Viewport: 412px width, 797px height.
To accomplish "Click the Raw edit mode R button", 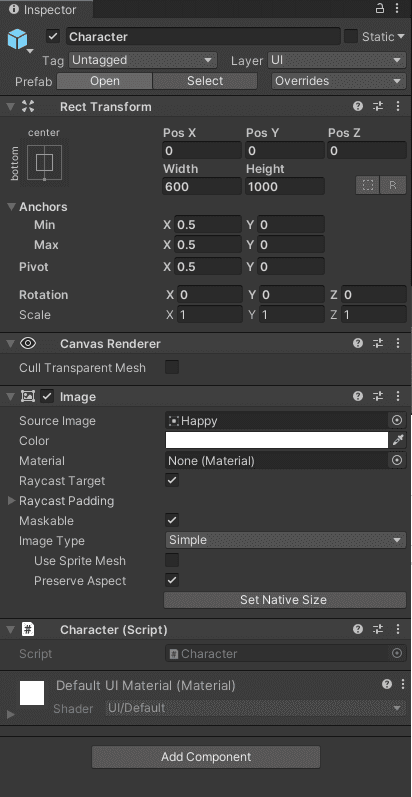I will click(x=393, y=186).
